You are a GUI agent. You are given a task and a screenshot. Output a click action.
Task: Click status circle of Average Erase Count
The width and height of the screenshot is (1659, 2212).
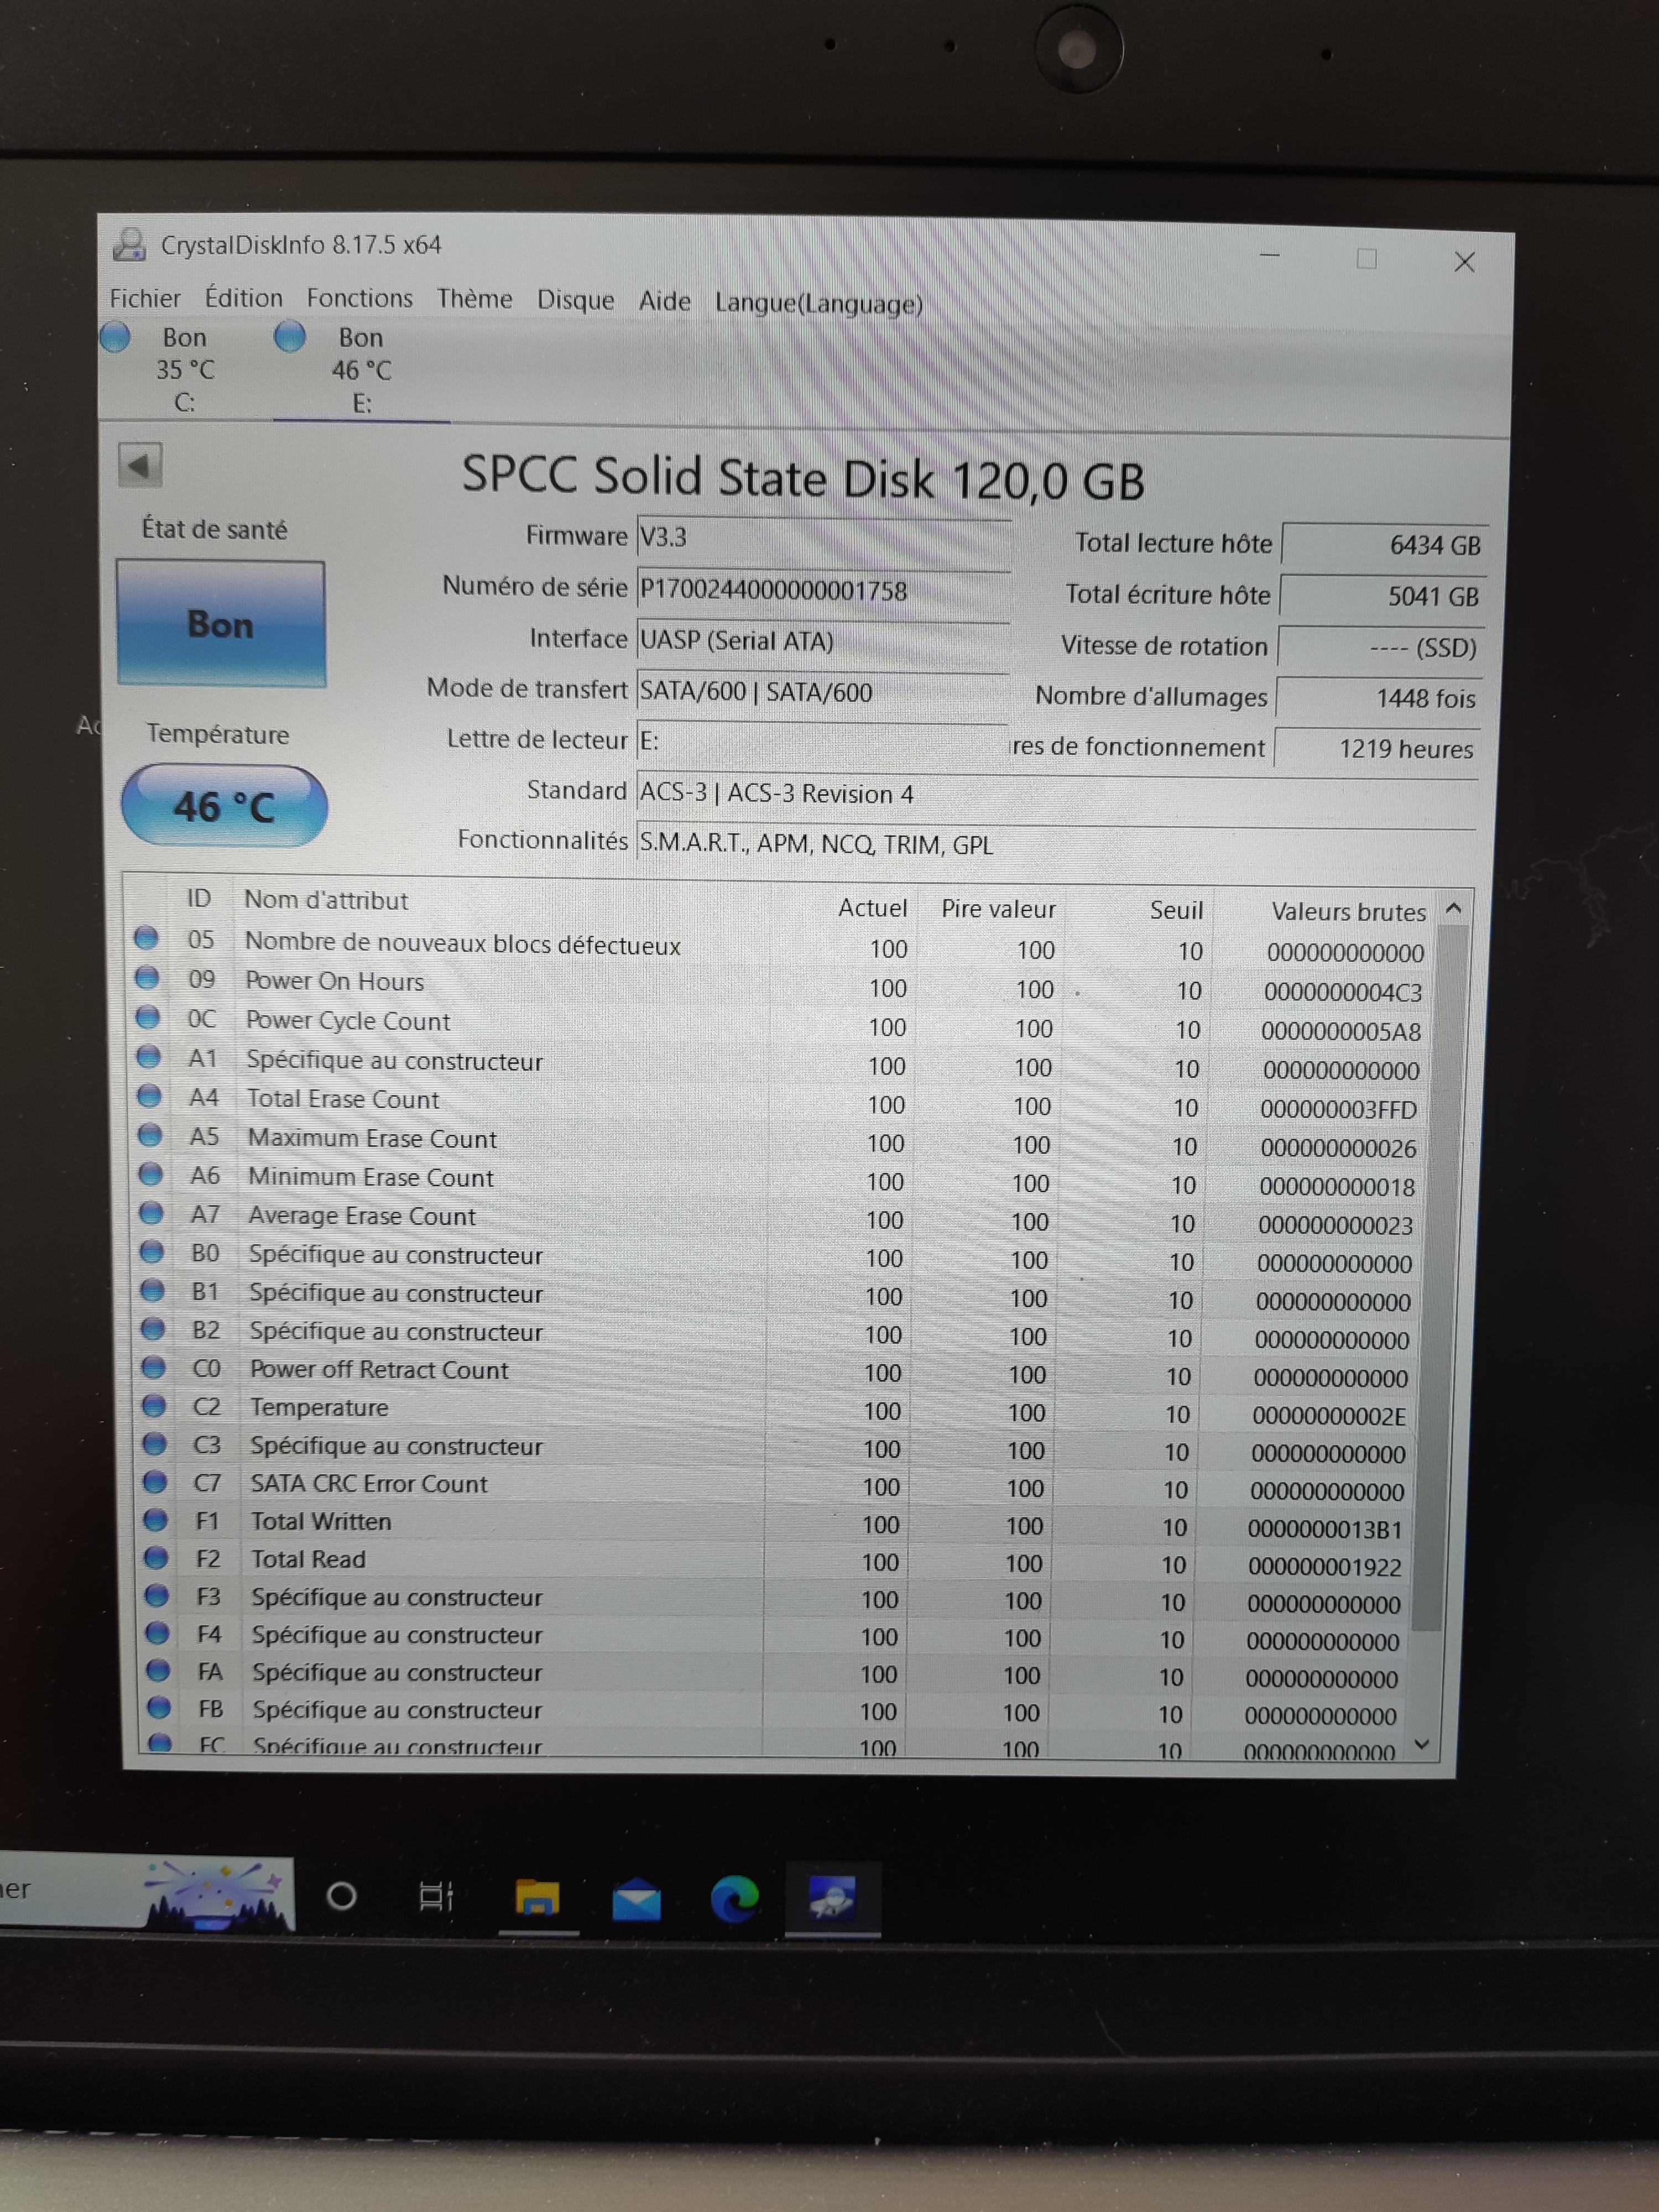[x=151, y=1212]
